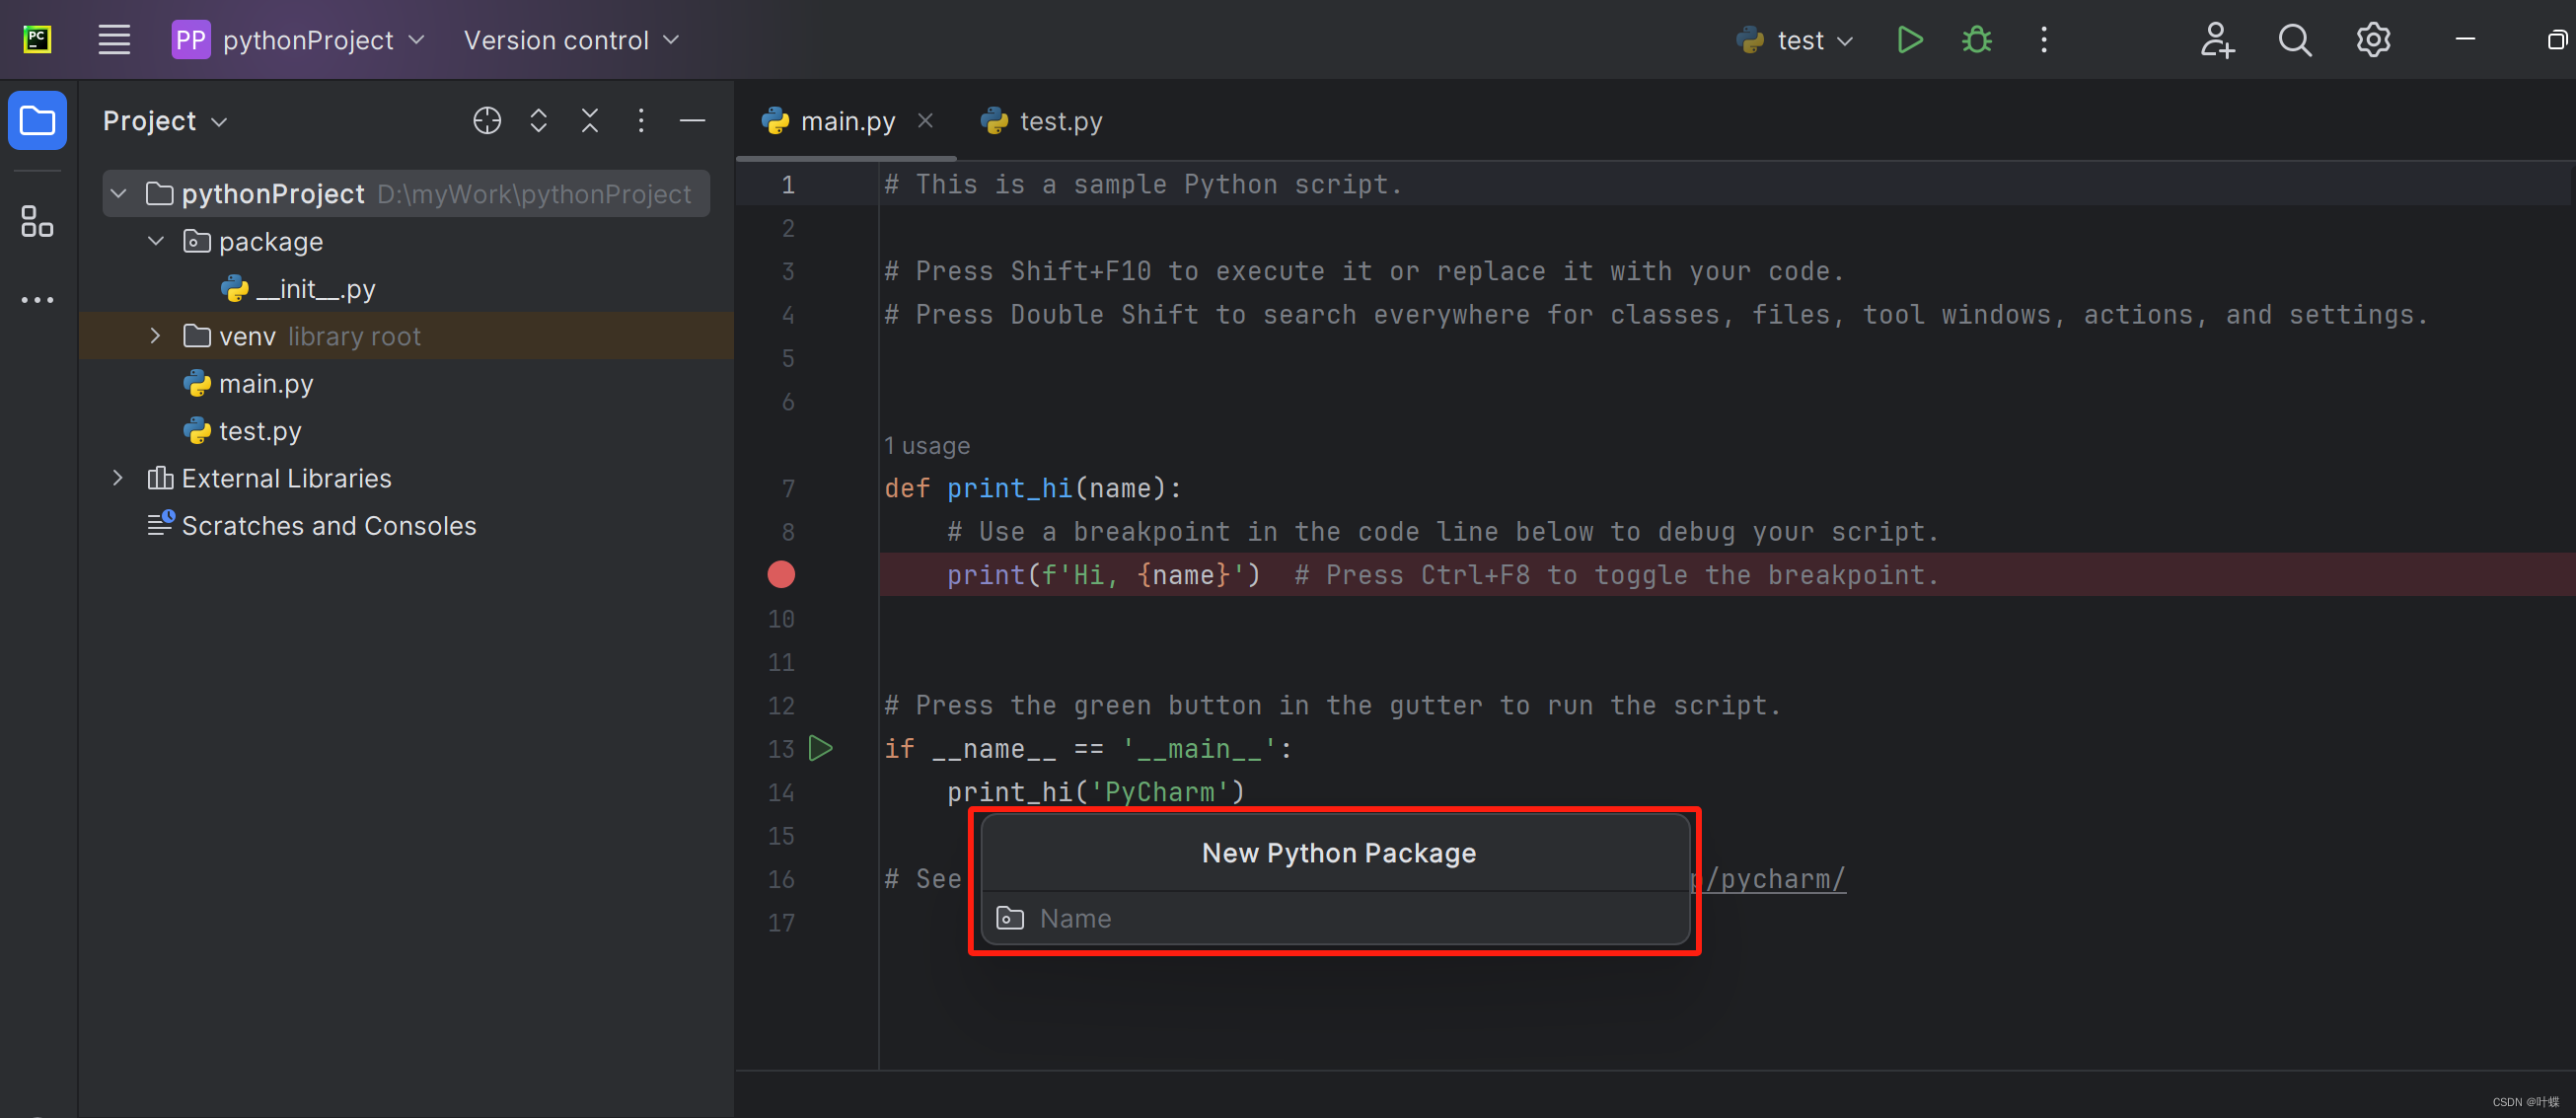
Task: Open the main hamburger menu
Action: pos(114,40)
